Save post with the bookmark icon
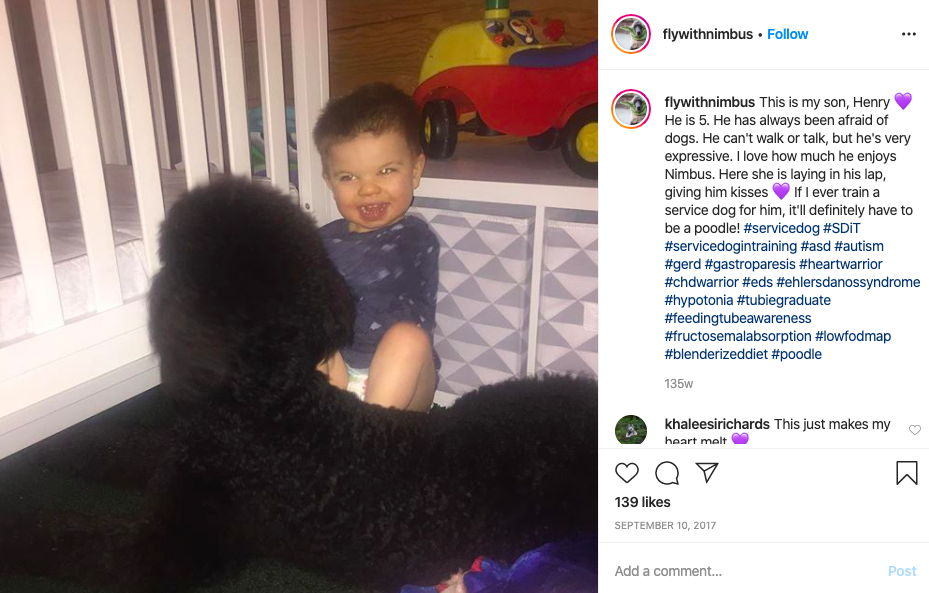929x593 pixels. click(906, 473)
